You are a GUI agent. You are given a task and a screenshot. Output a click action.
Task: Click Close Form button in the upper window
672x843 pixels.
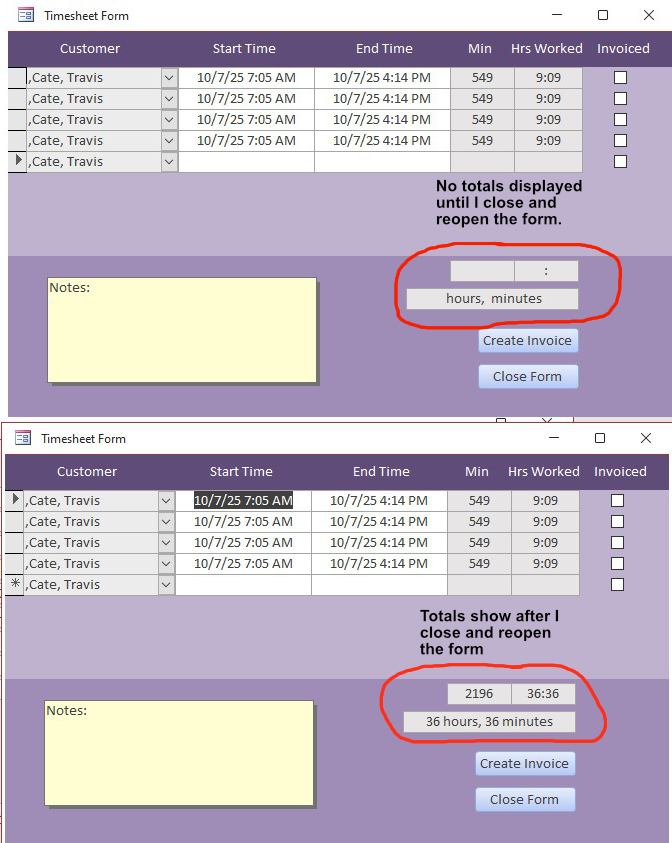click(x=528, y=376)
